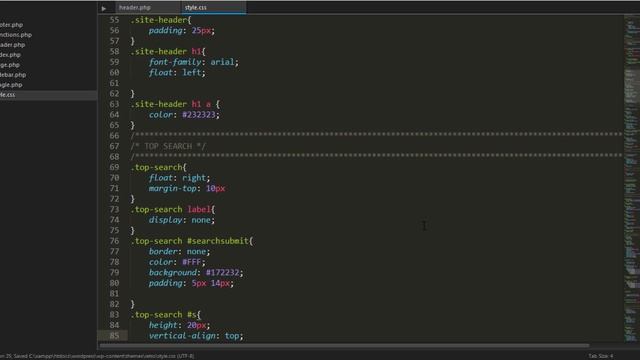The height and width of the screenshot is (360, 640).
Task: Click "display: none;" on line 74
Action: point(182,220)
